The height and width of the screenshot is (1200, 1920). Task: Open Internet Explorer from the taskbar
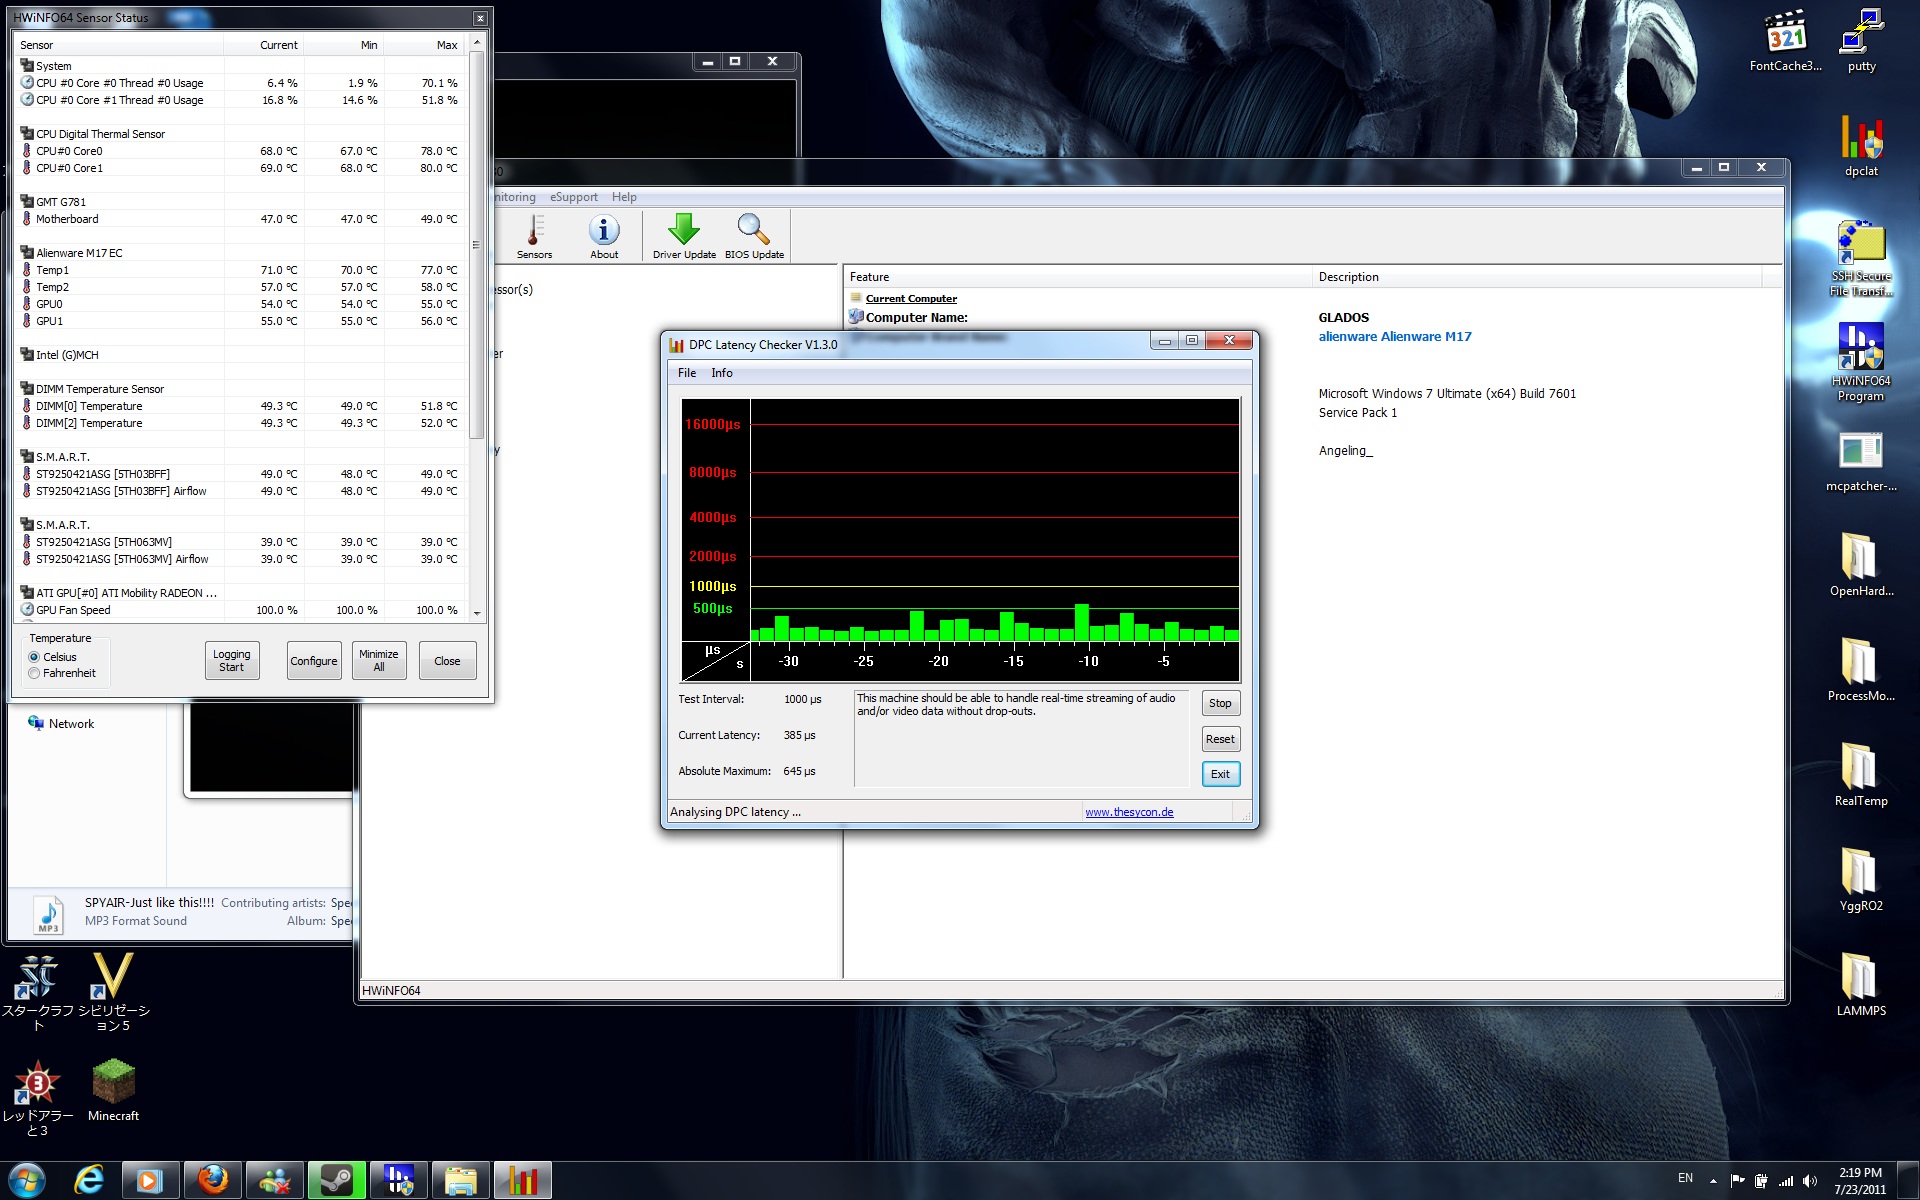(x=89, y=1180)
